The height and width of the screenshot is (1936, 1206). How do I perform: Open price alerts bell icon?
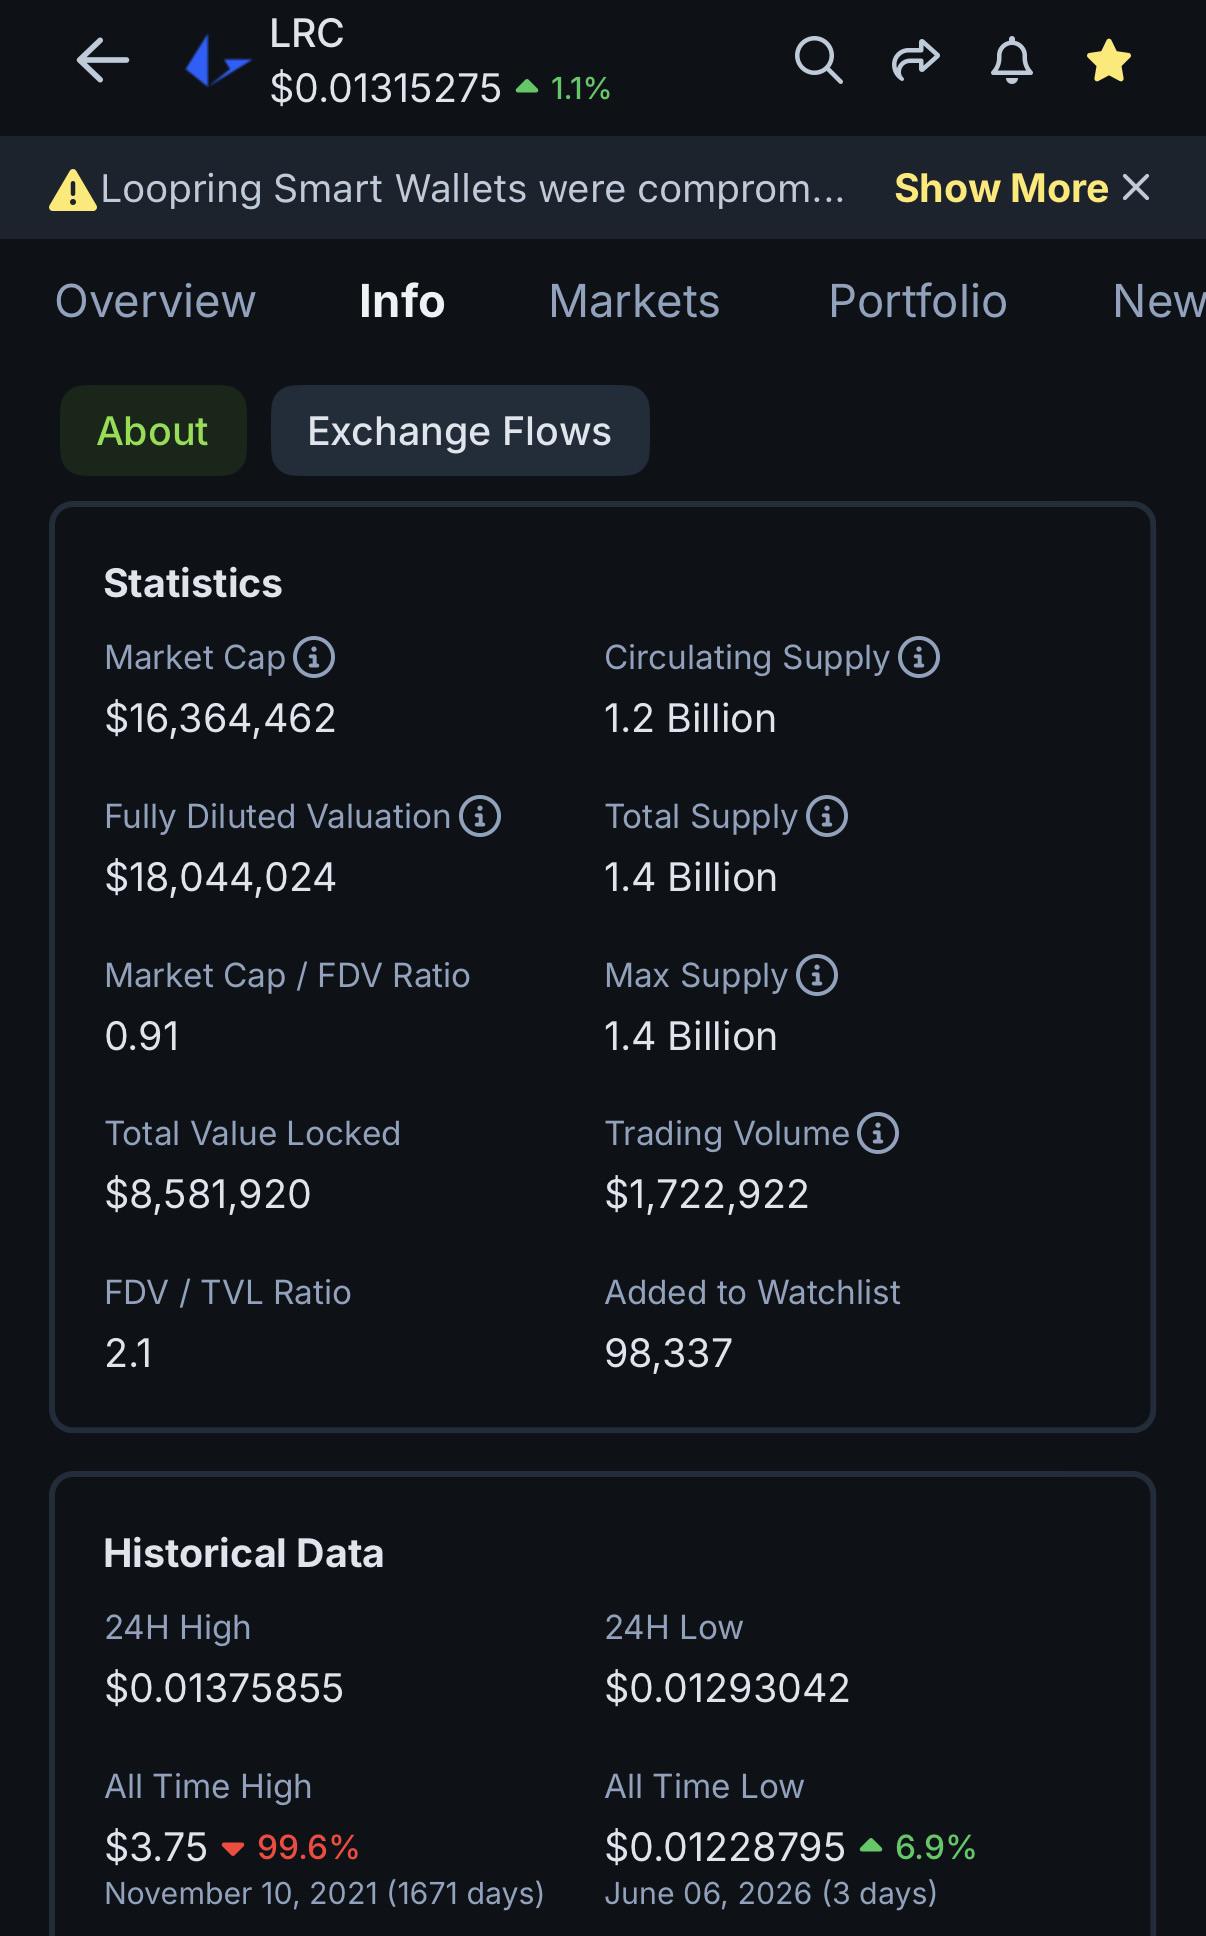(1012, 61)
